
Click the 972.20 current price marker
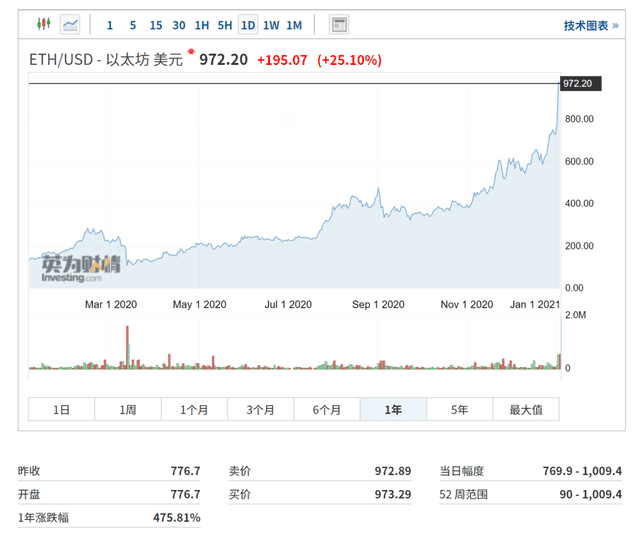pyautogui.click(x=579, y=83)
